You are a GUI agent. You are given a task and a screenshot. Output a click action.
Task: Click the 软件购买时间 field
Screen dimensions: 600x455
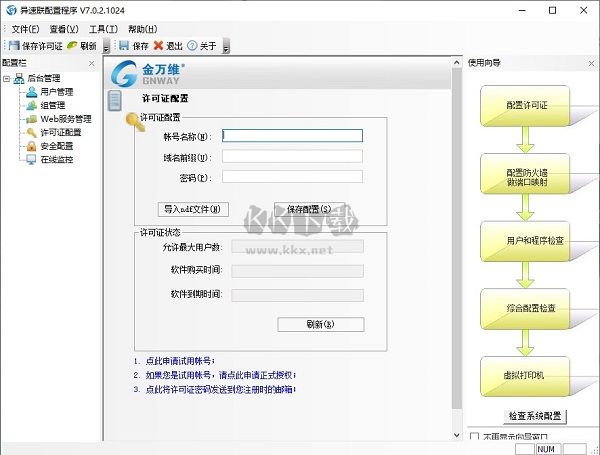[x=297, y=271]
